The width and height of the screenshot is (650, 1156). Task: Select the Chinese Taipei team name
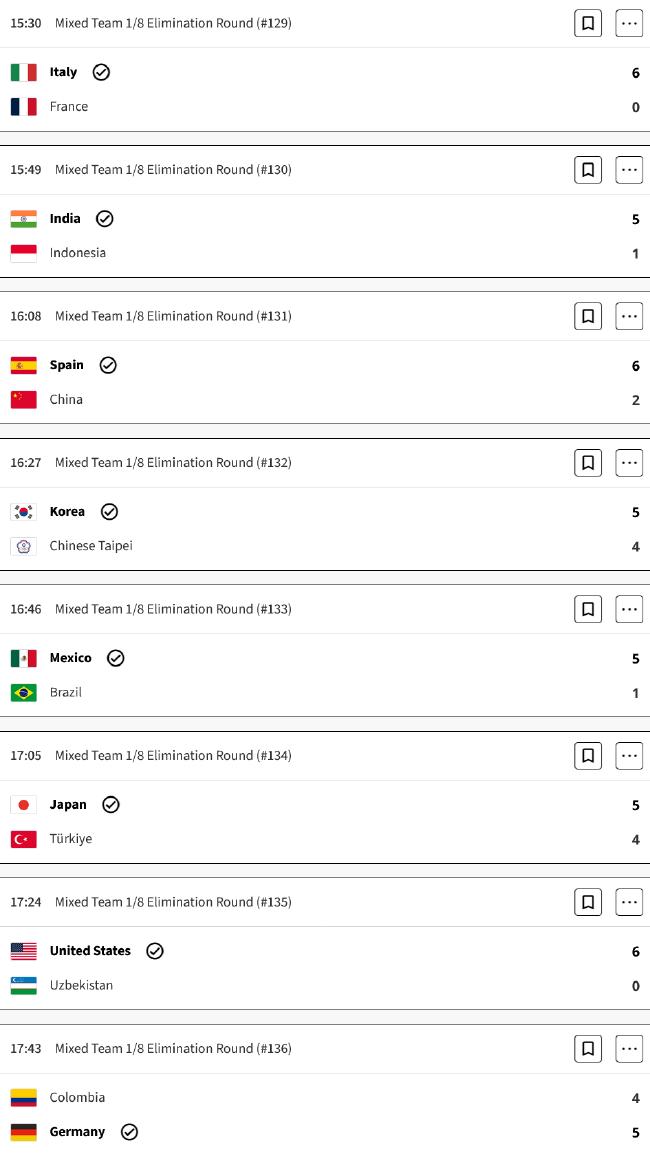click(x=91, y=546)
